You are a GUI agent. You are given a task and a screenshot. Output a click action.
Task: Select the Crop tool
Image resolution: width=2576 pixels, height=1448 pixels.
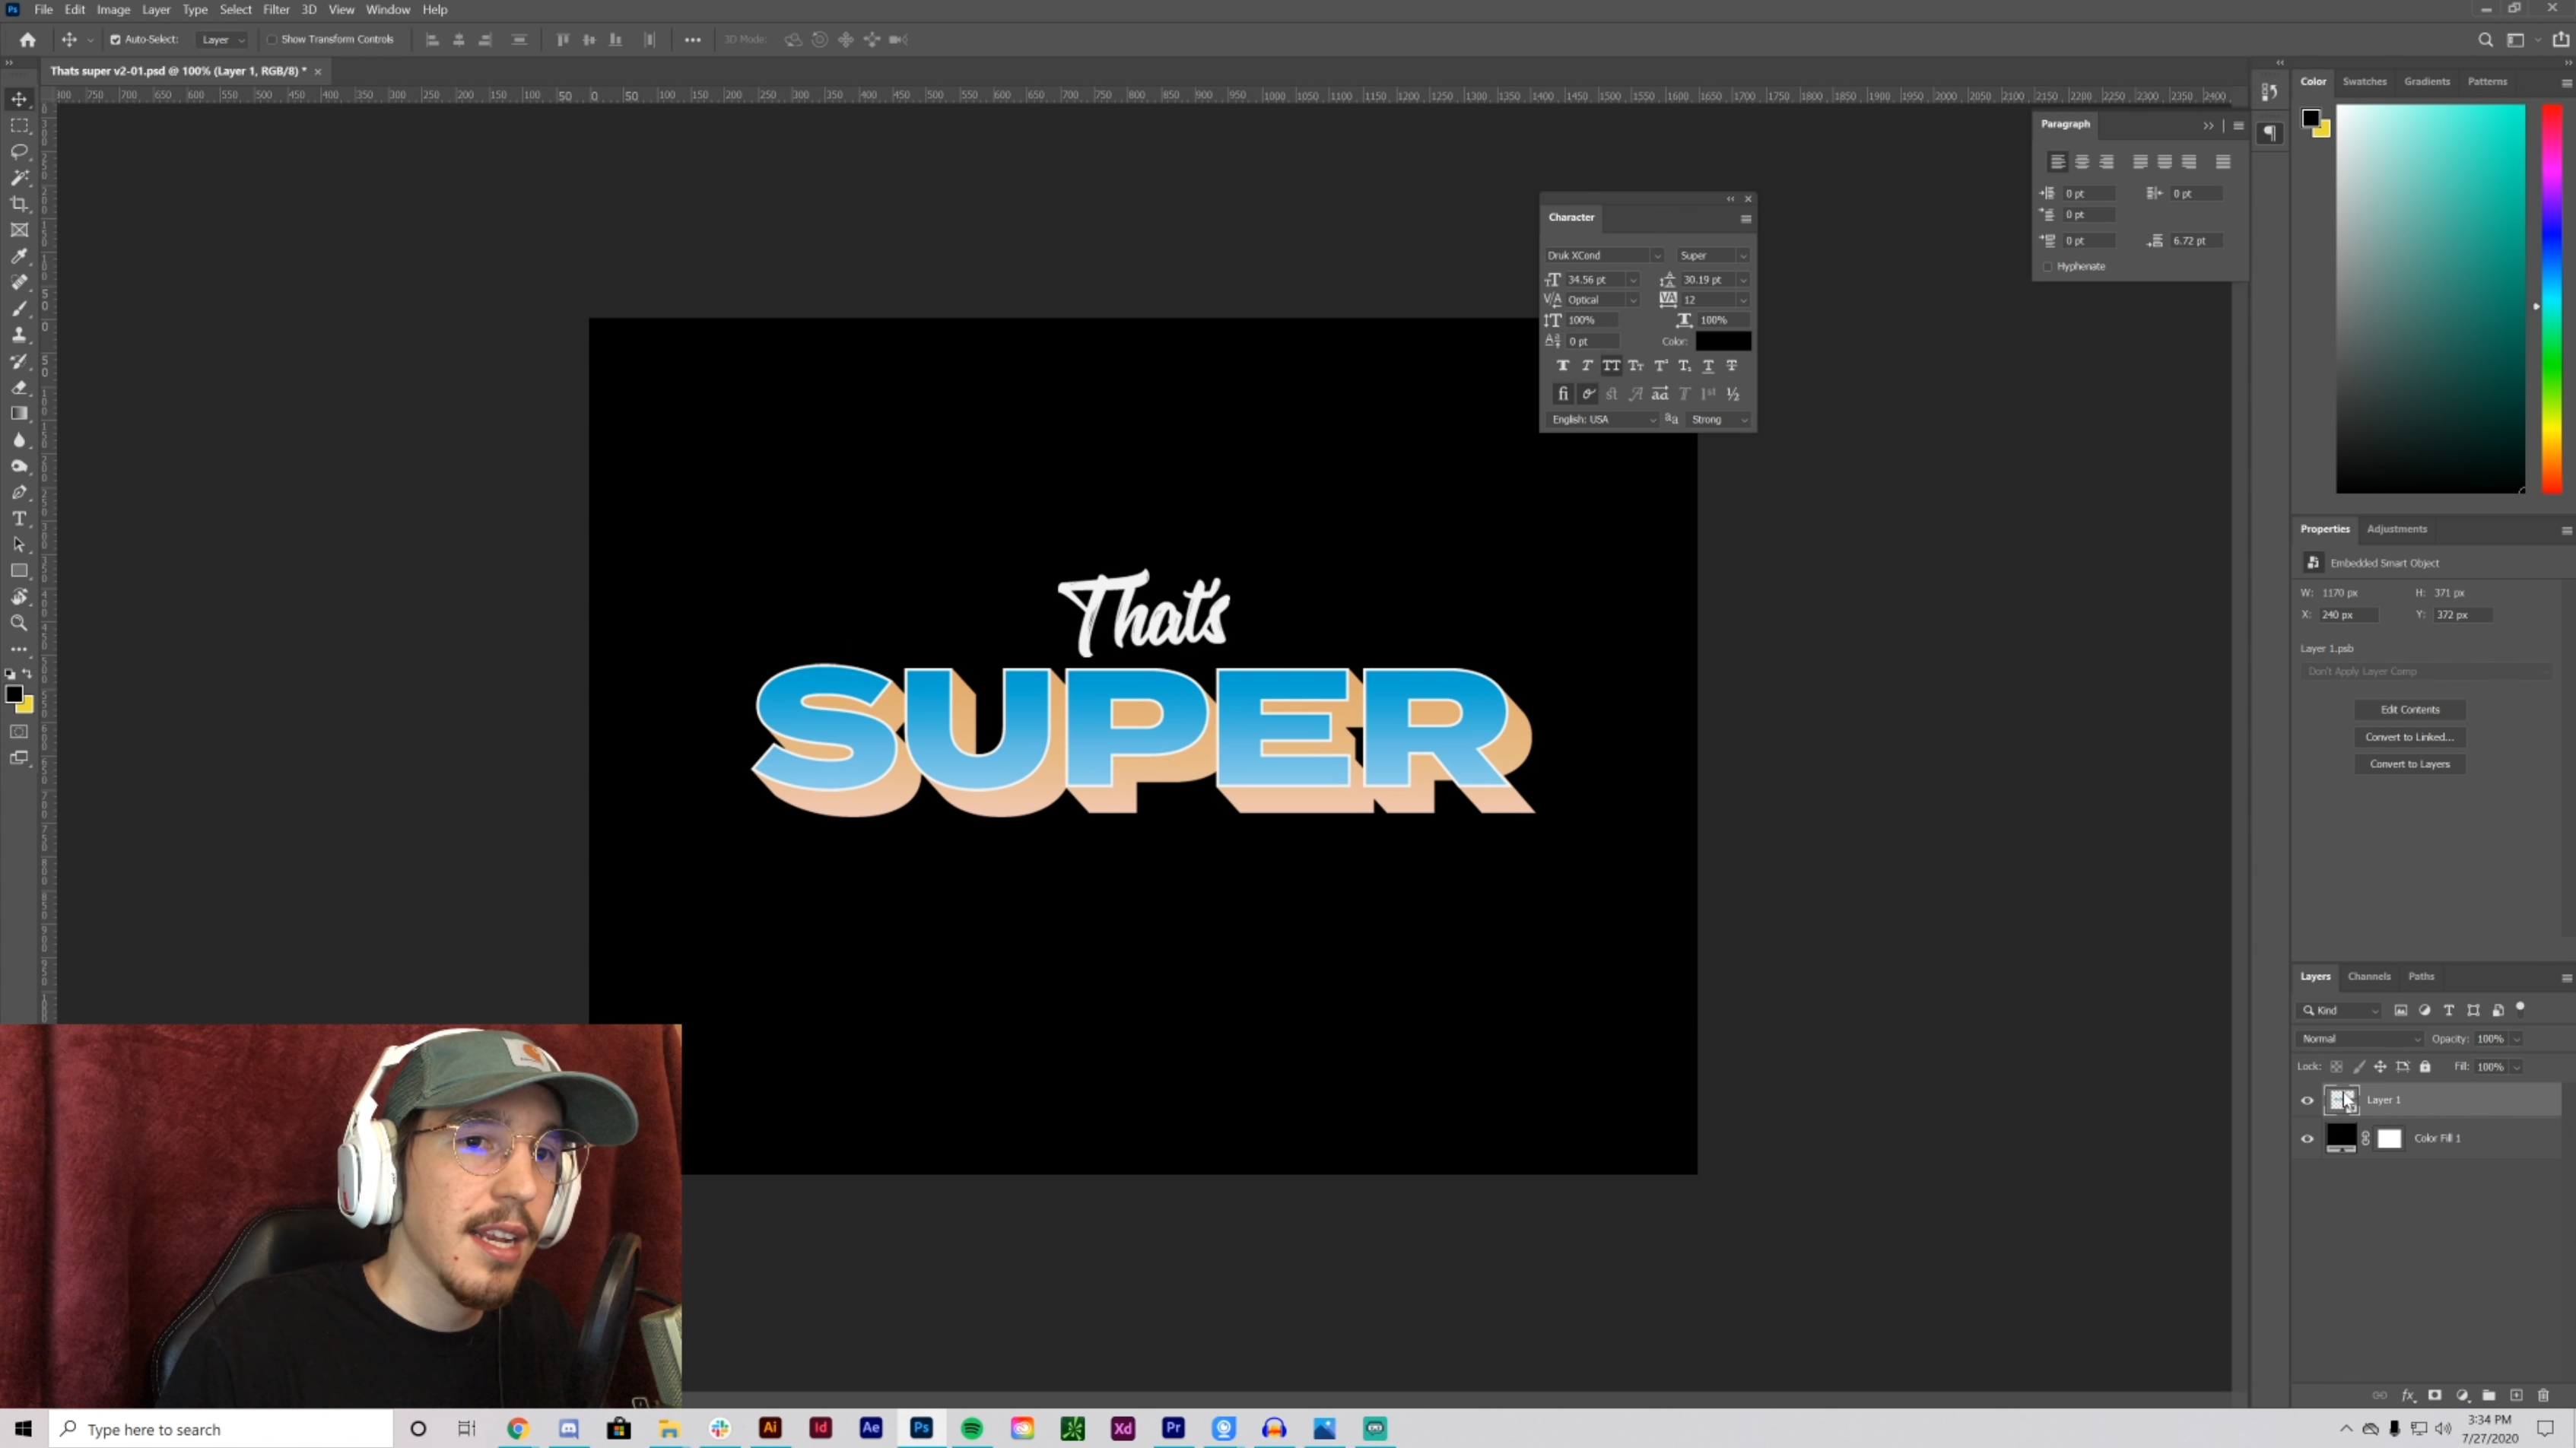click(x=19, y=204)
